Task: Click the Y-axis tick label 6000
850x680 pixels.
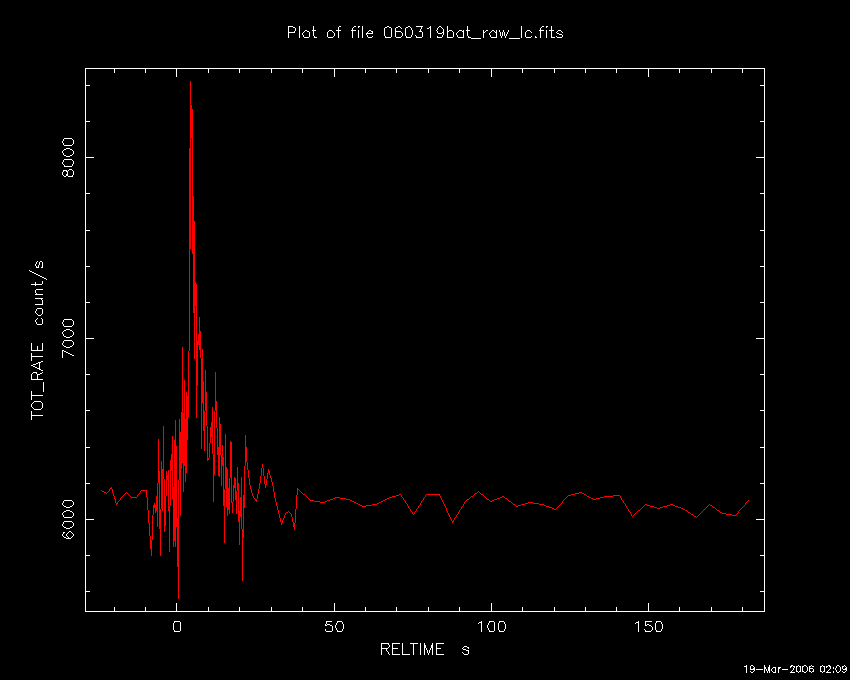Action: pos(68,519)
